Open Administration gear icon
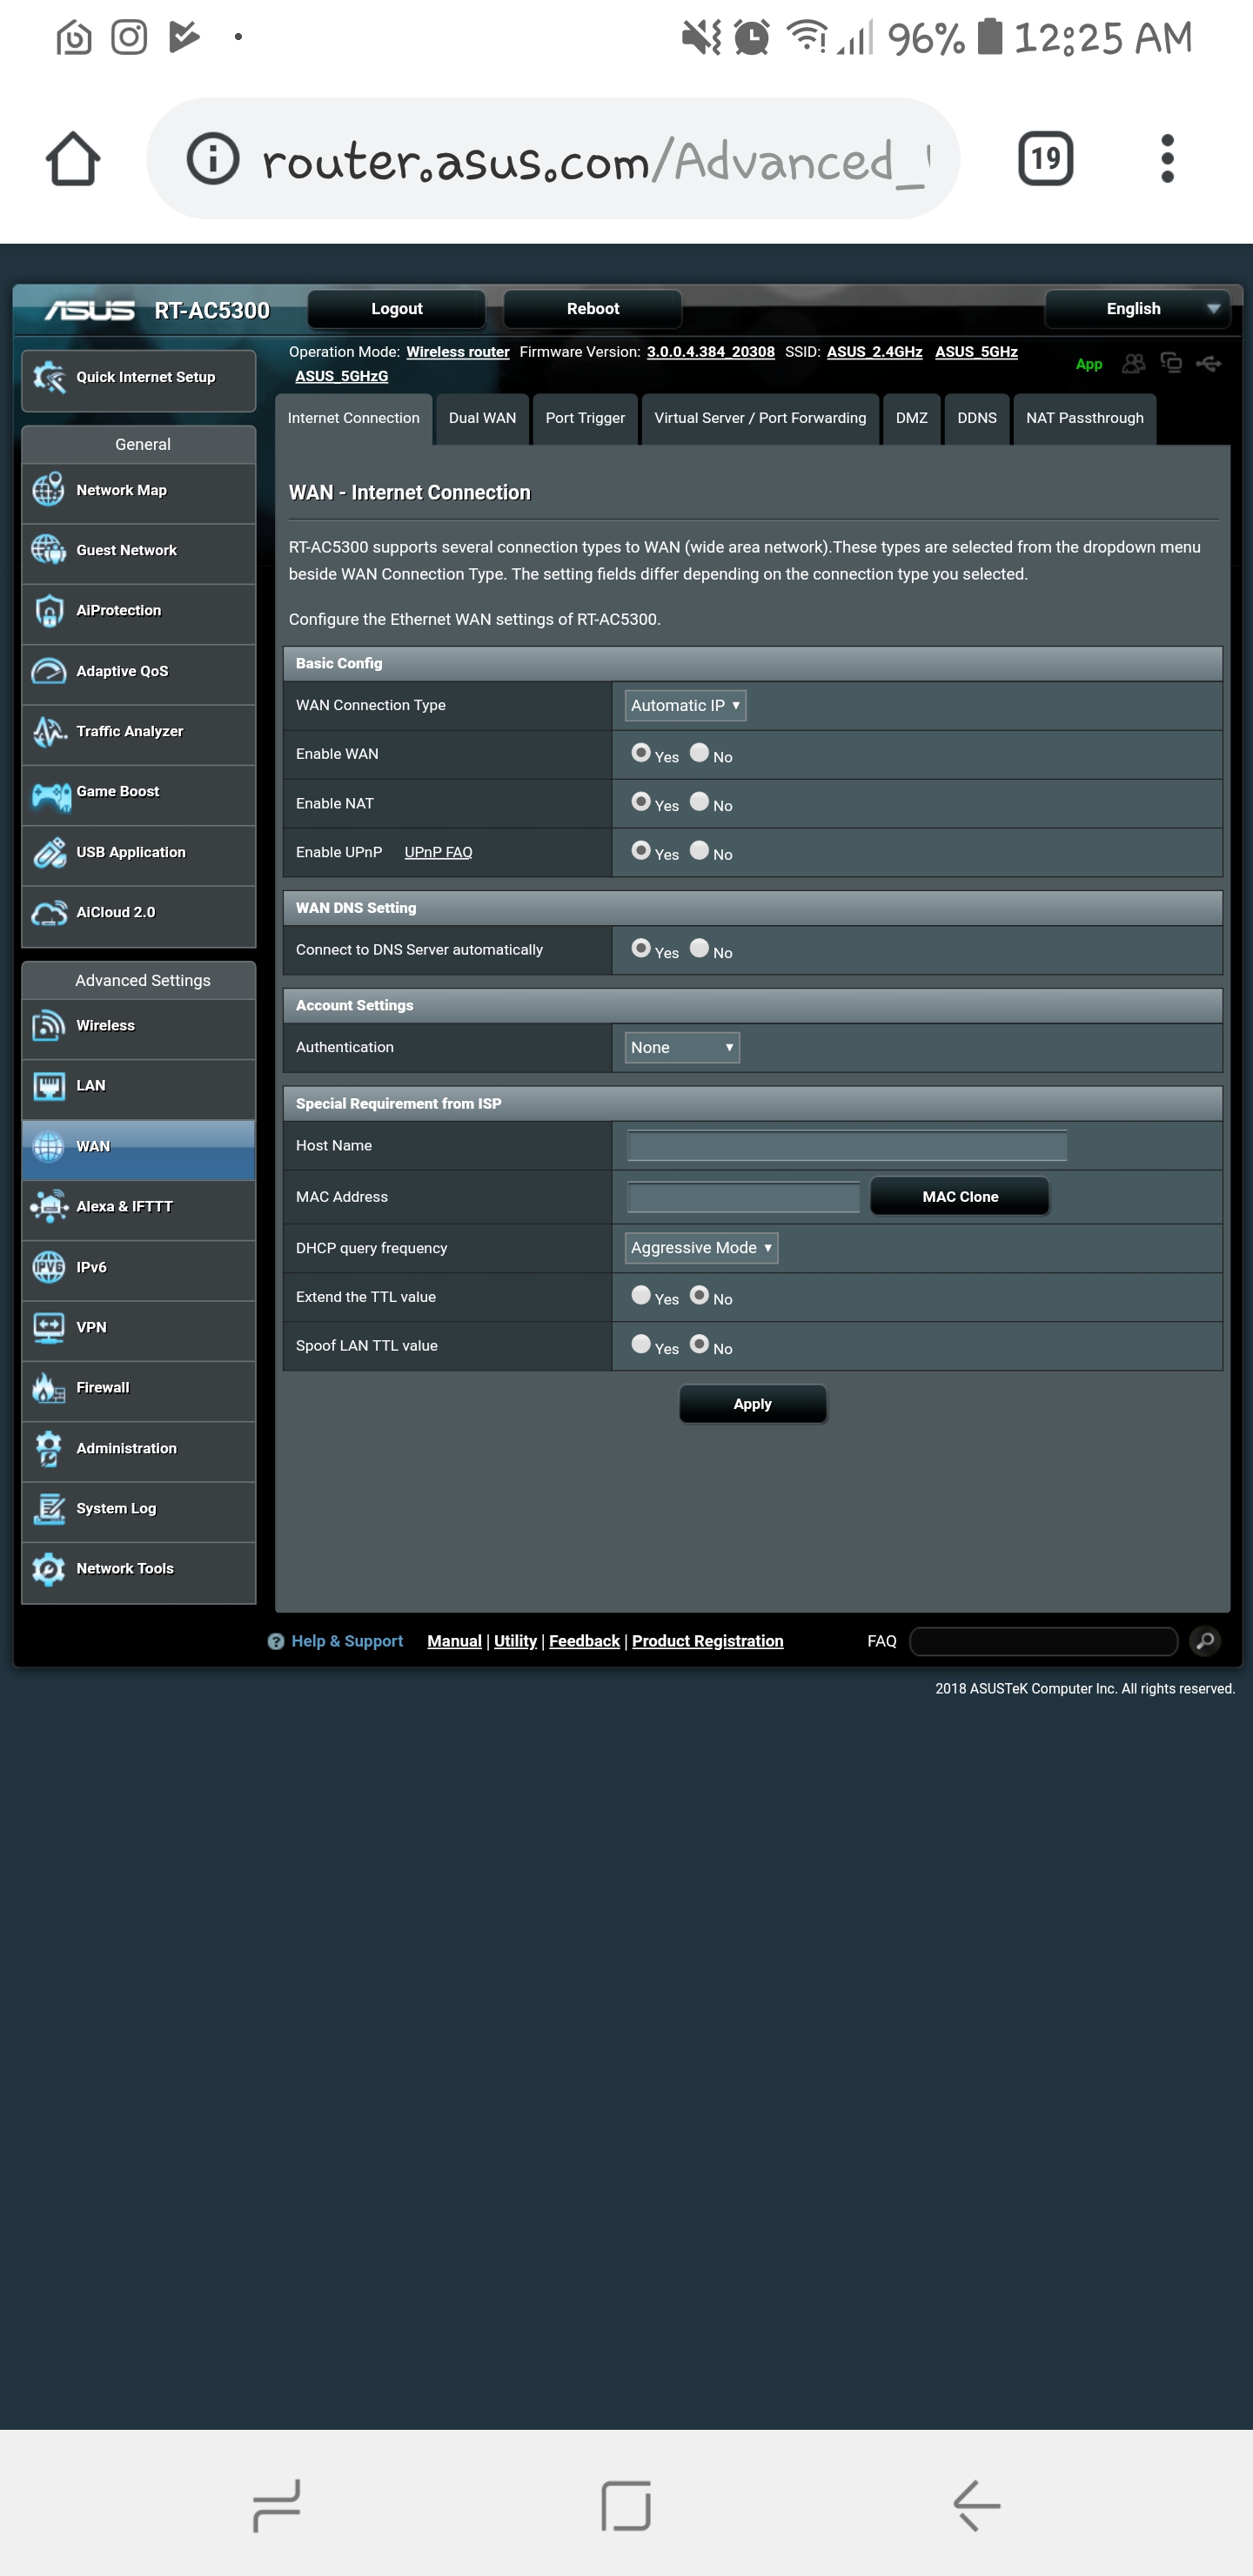 pos(49,1448)
